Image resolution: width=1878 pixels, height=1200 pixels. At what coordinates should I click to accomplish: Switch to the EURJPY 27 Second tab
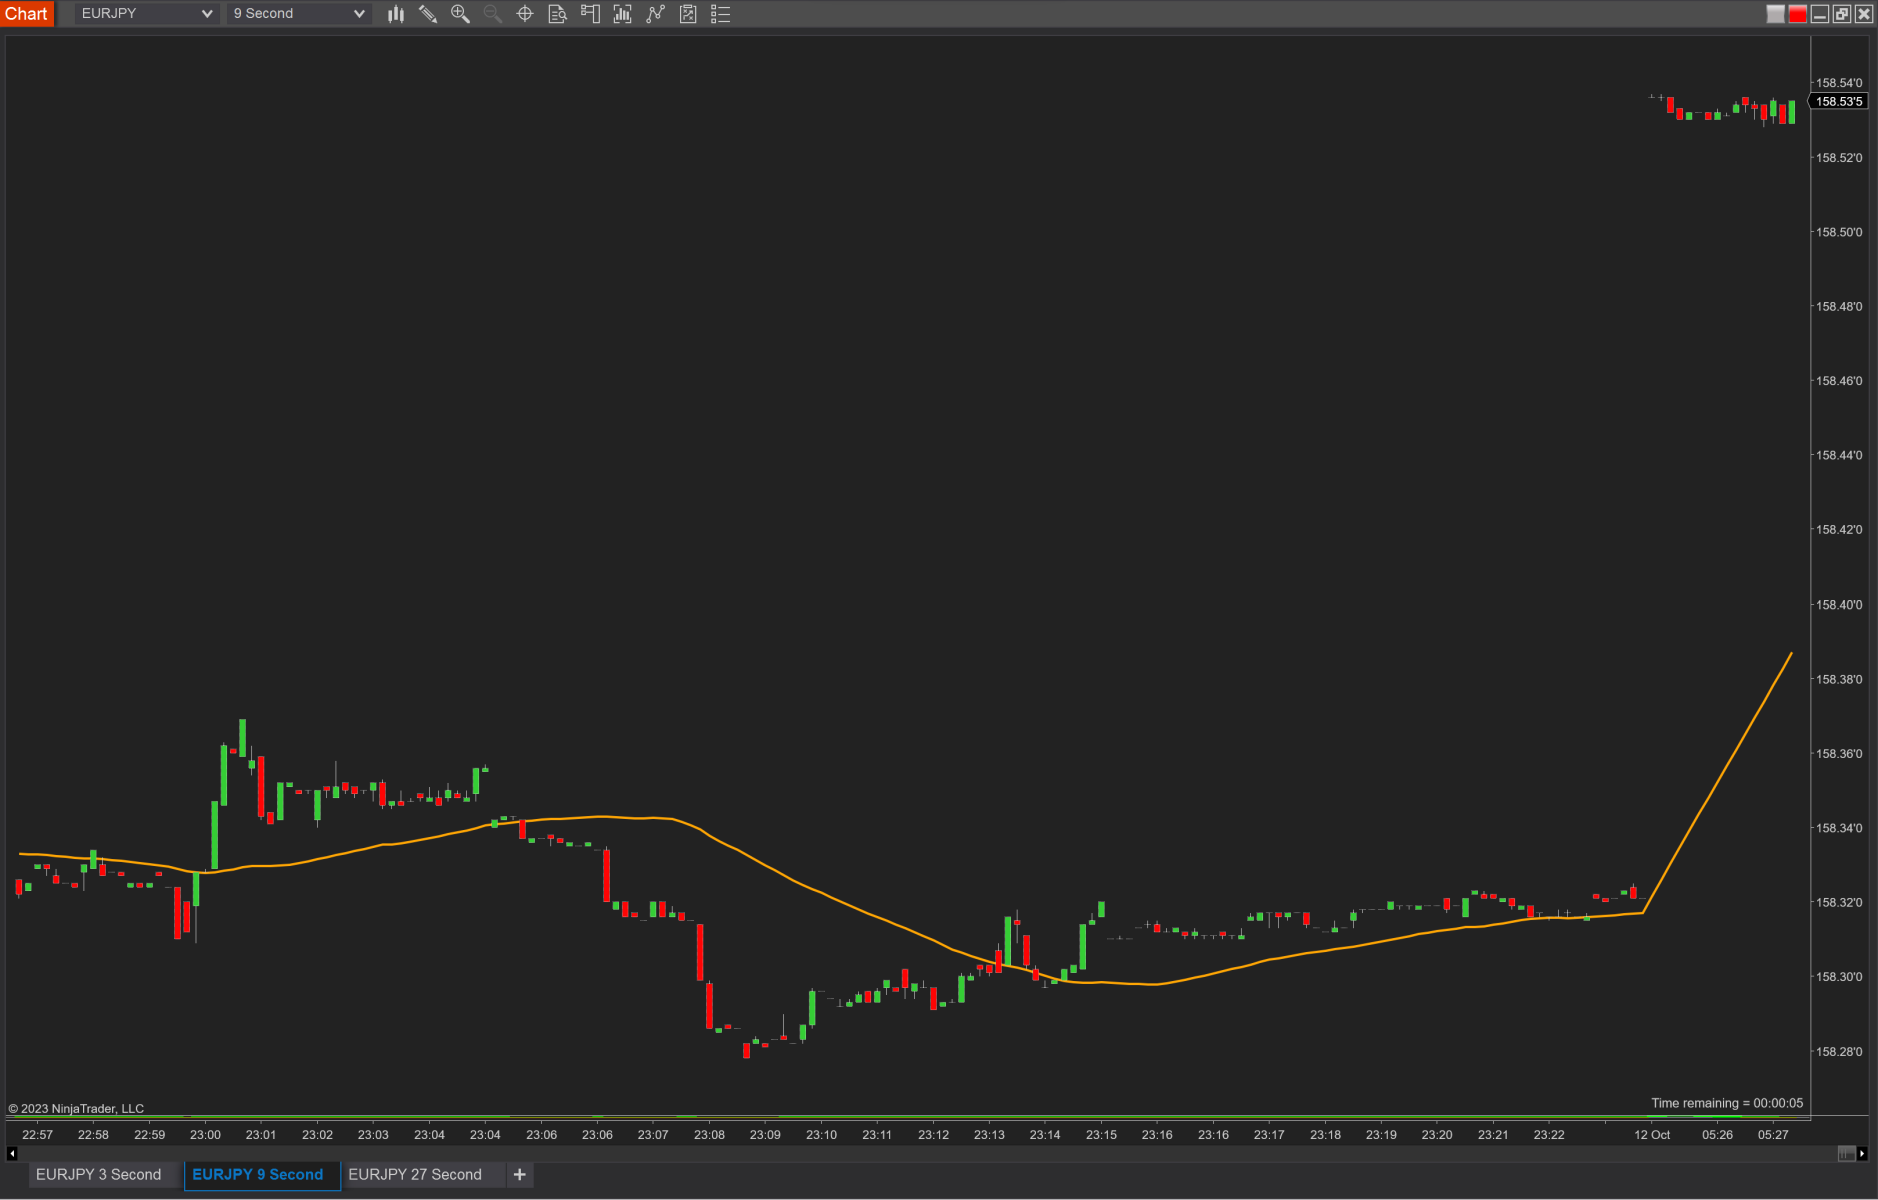click(x=415, y=1175)
